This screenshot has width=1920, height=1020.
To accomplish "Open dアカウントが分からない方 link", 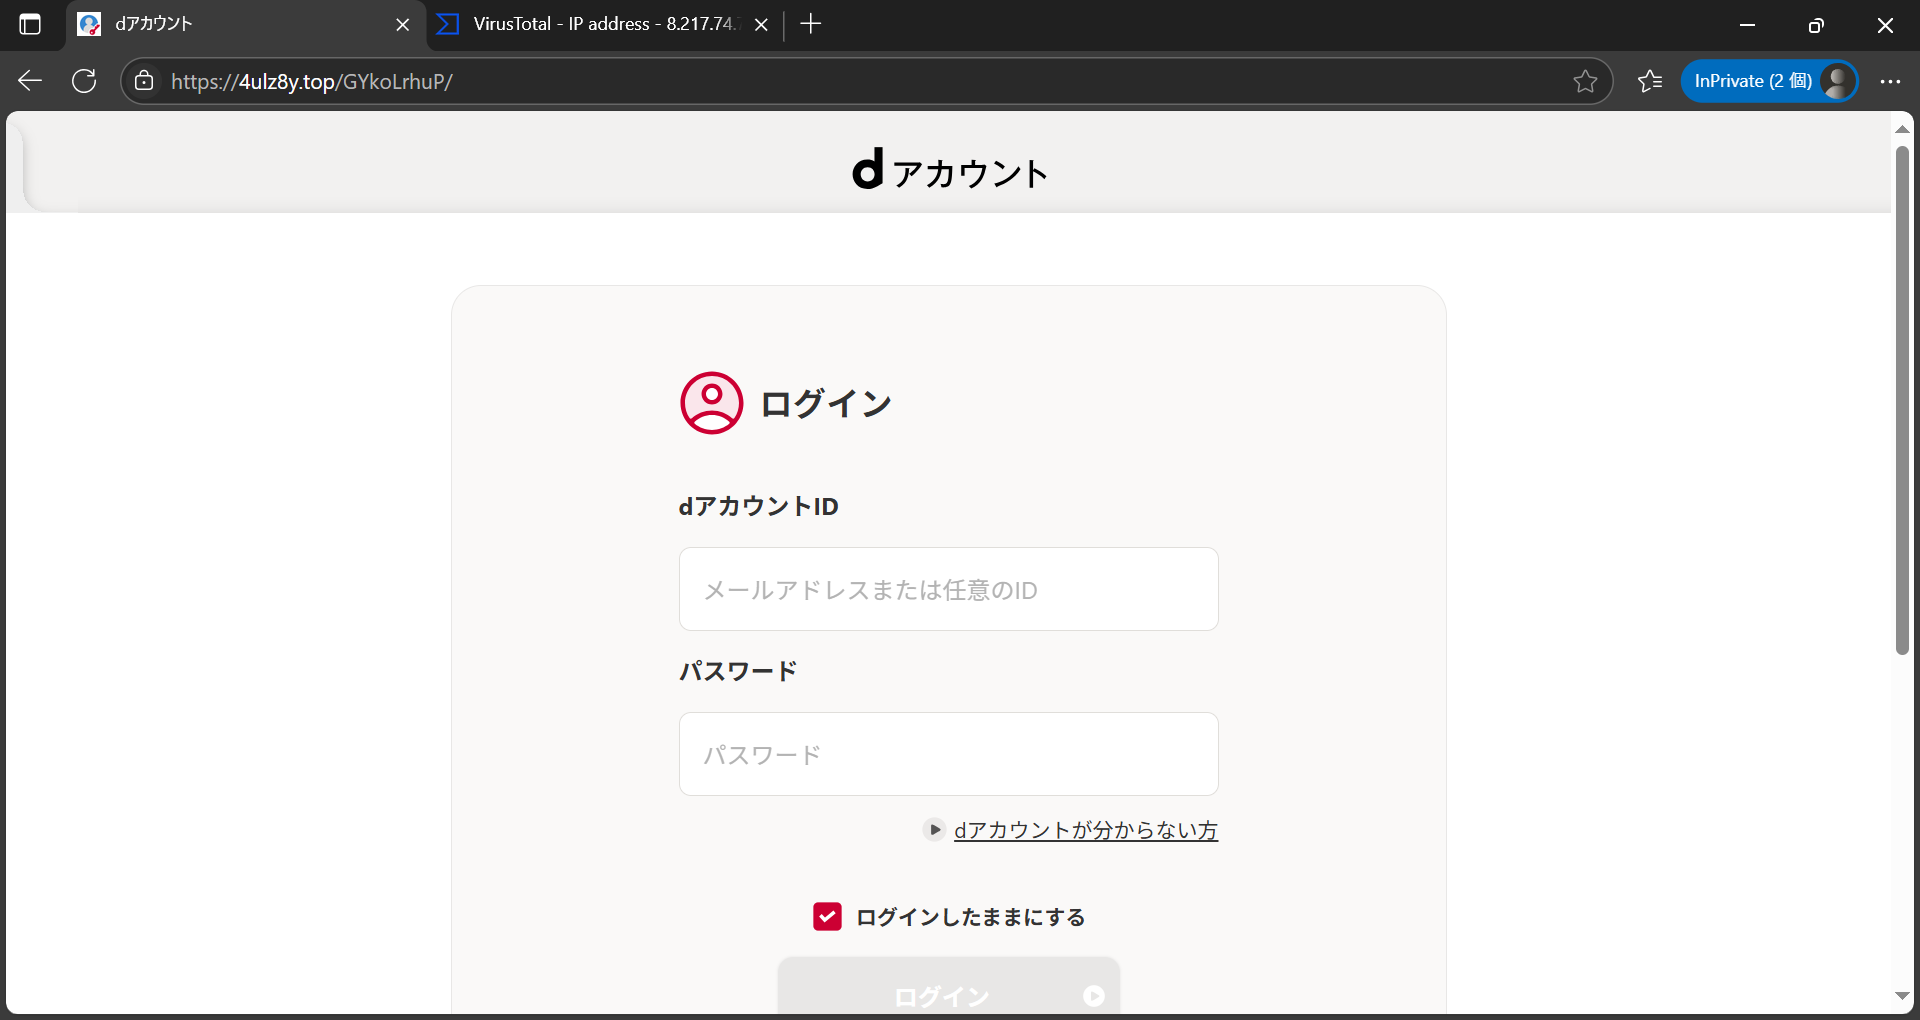I will coord(1086,830).
